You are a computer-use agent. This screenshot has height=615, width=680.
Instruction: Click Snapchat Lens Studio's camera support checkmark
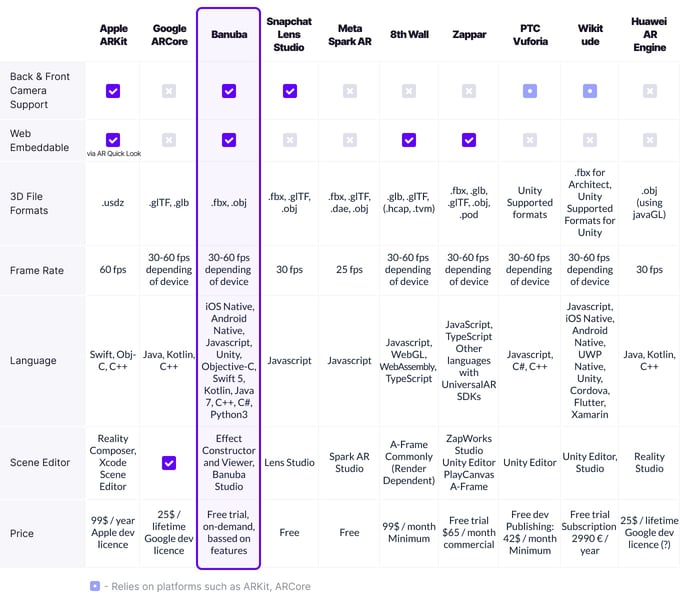[289, 91]
